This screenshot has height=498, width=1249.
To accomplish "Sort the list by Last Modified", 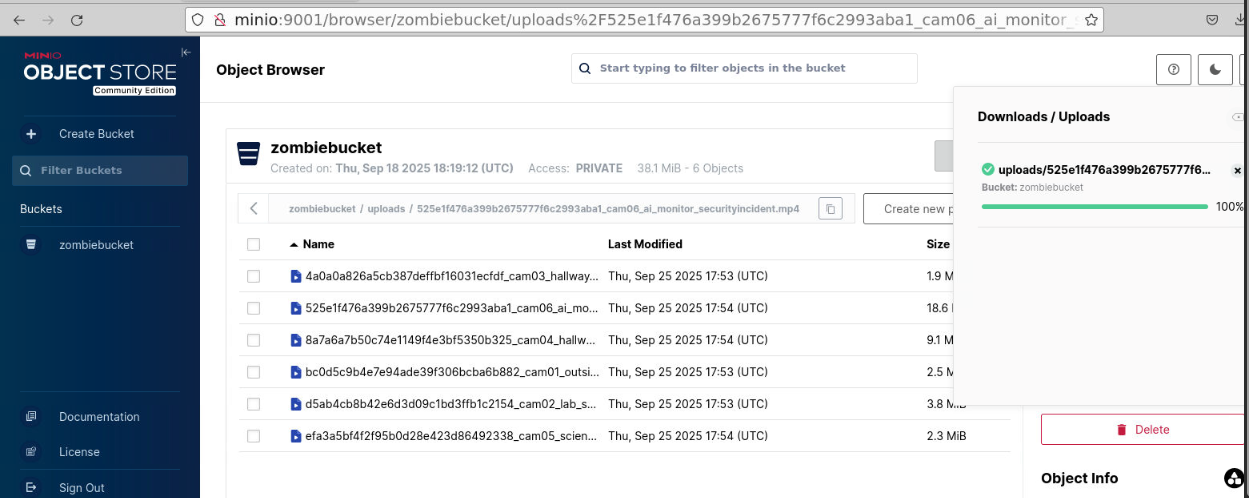I will click(x=645, y=244).
